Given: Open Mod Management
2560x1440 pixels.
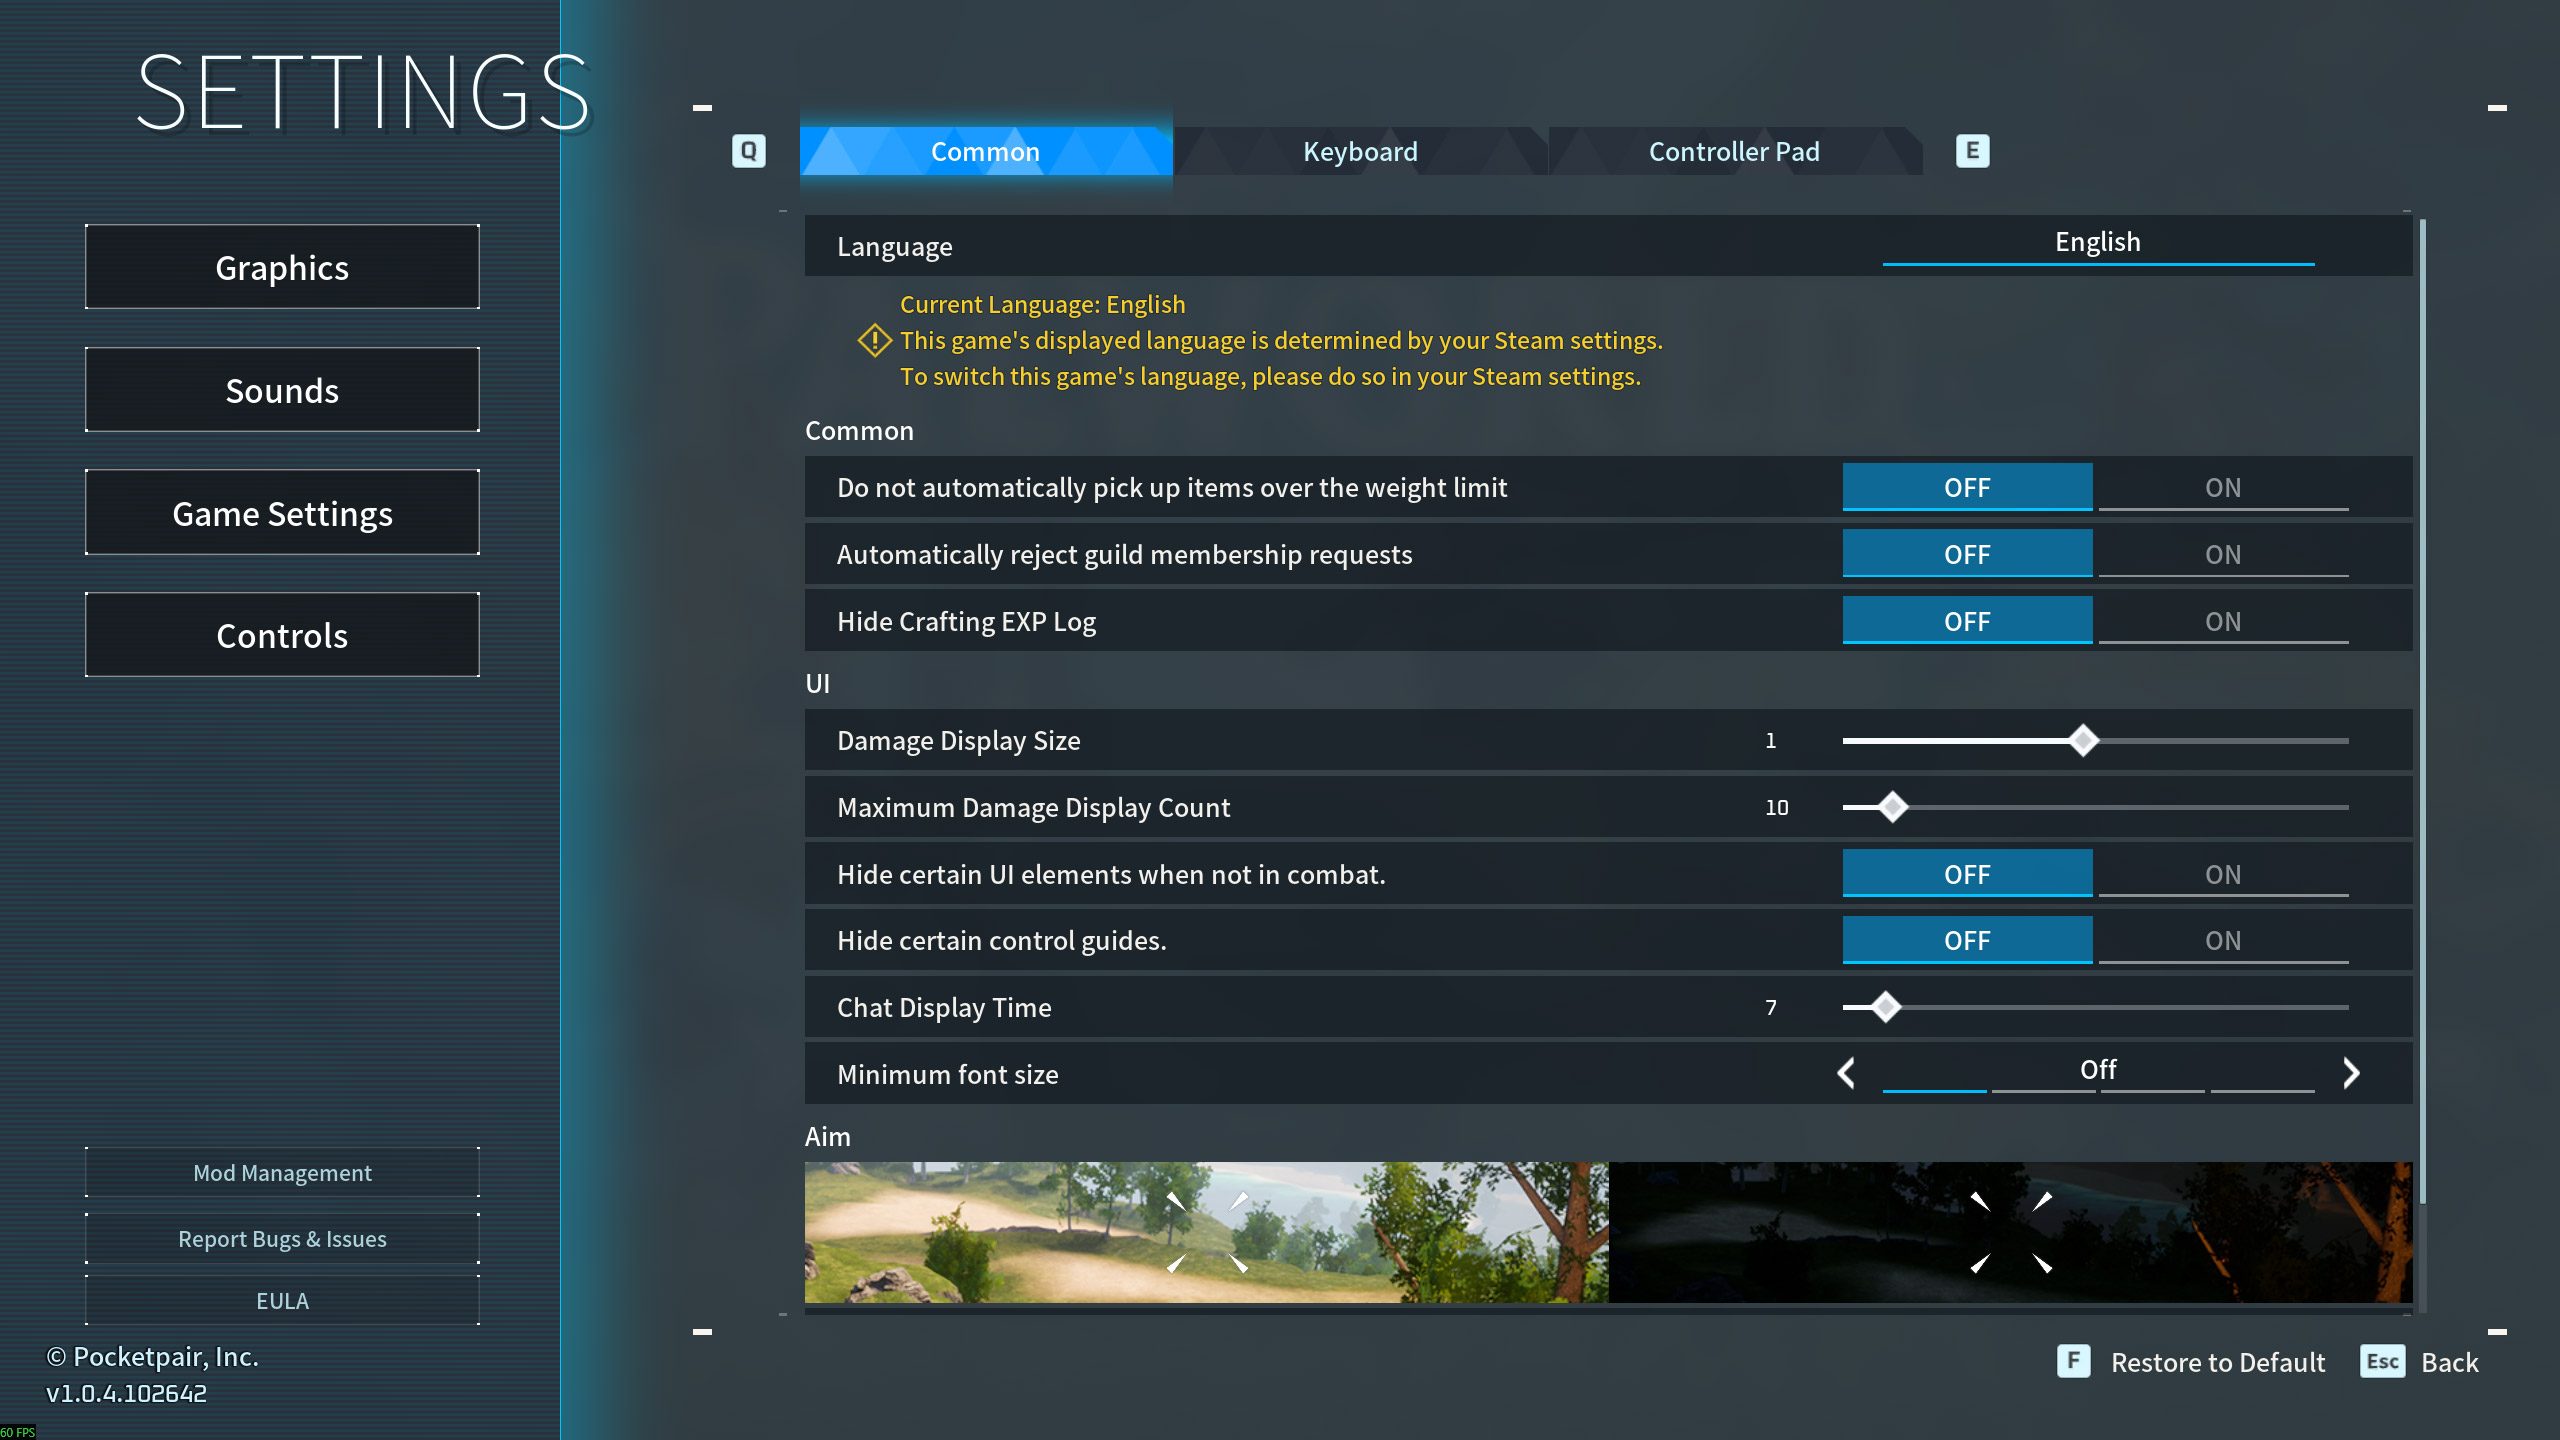Looking at the screenshot, I should pos(282,1172).
